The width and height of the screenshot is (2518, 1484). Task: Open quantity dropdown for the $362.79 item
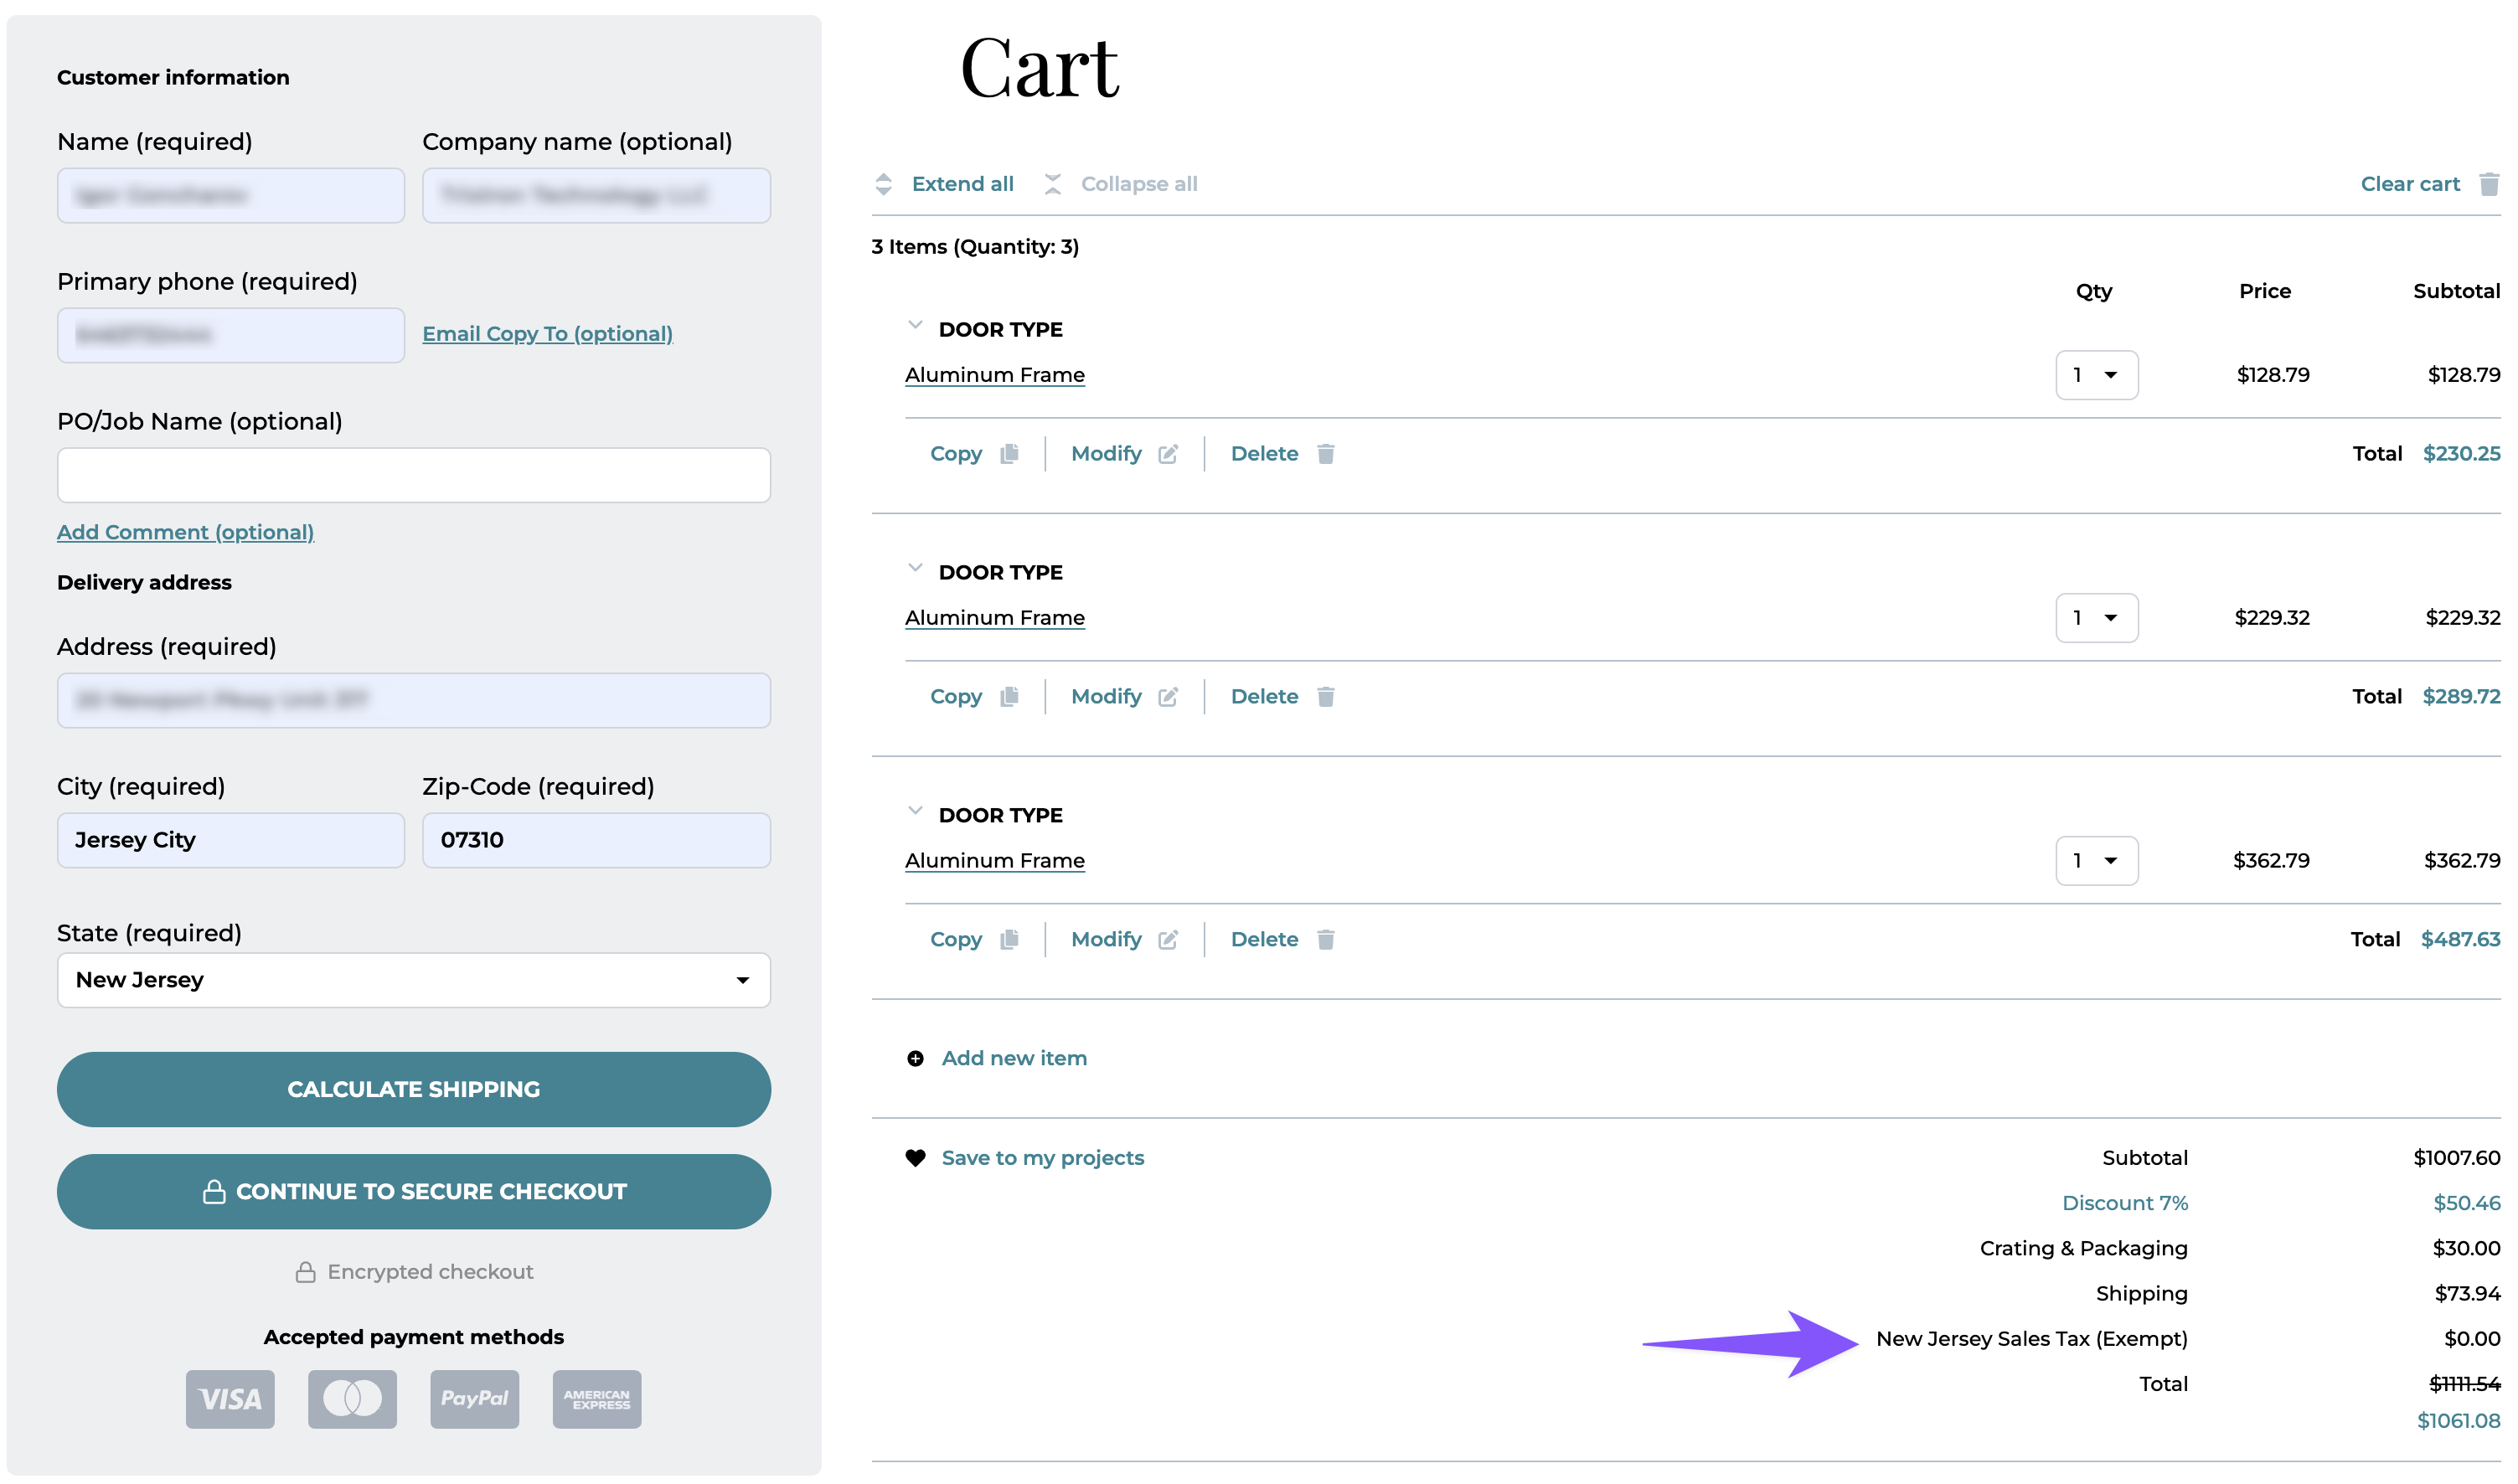coord(2097,861)
